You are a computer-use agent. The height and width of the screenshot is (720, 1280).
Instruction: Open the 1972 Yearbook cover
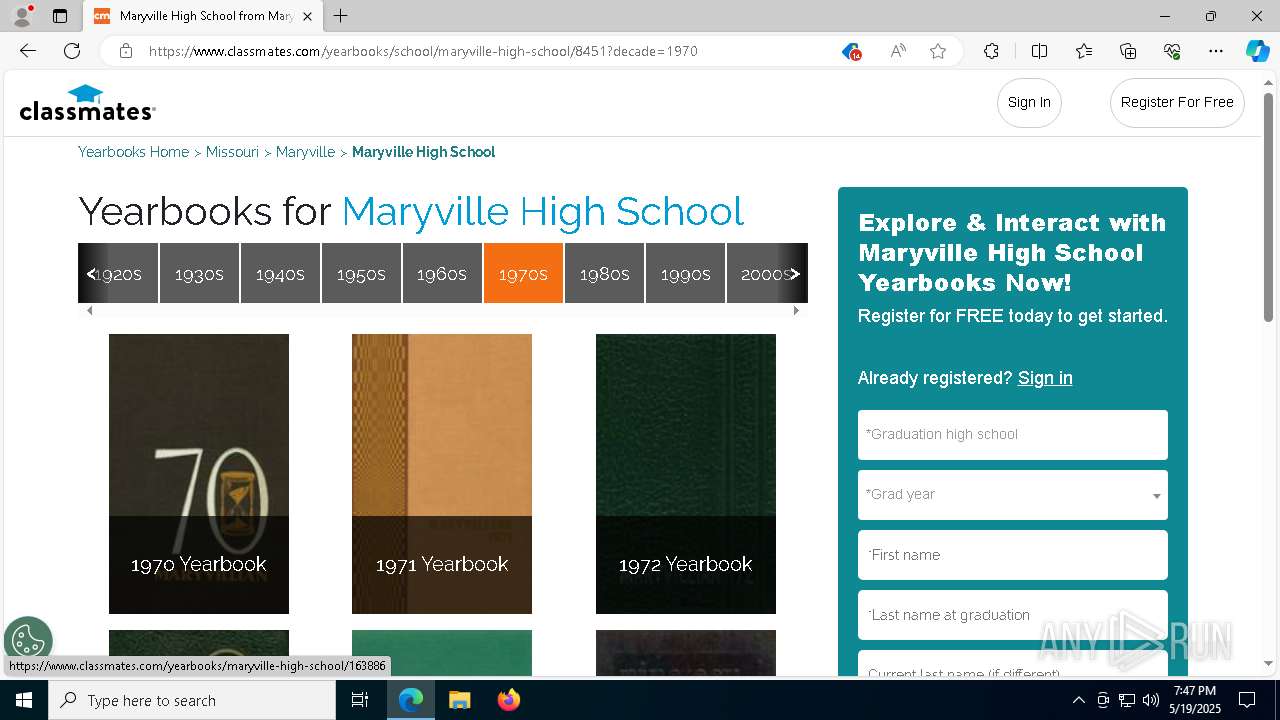click(x=686, y=474)
